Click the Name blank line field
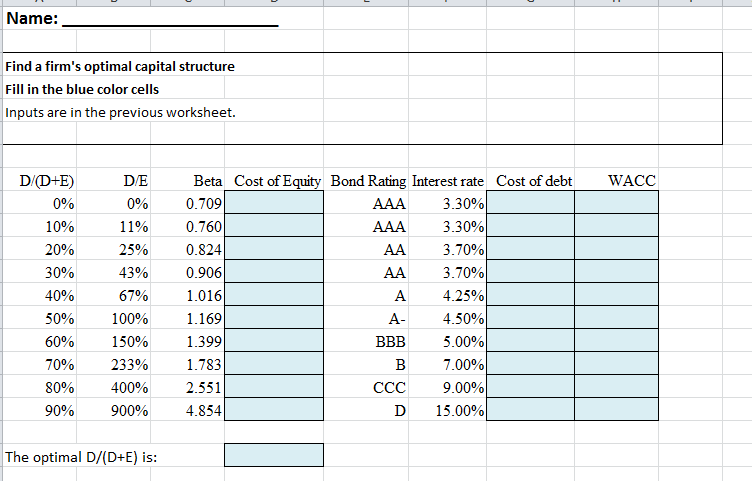This screenshot has height=481, width=752. [x=171, y=20]
